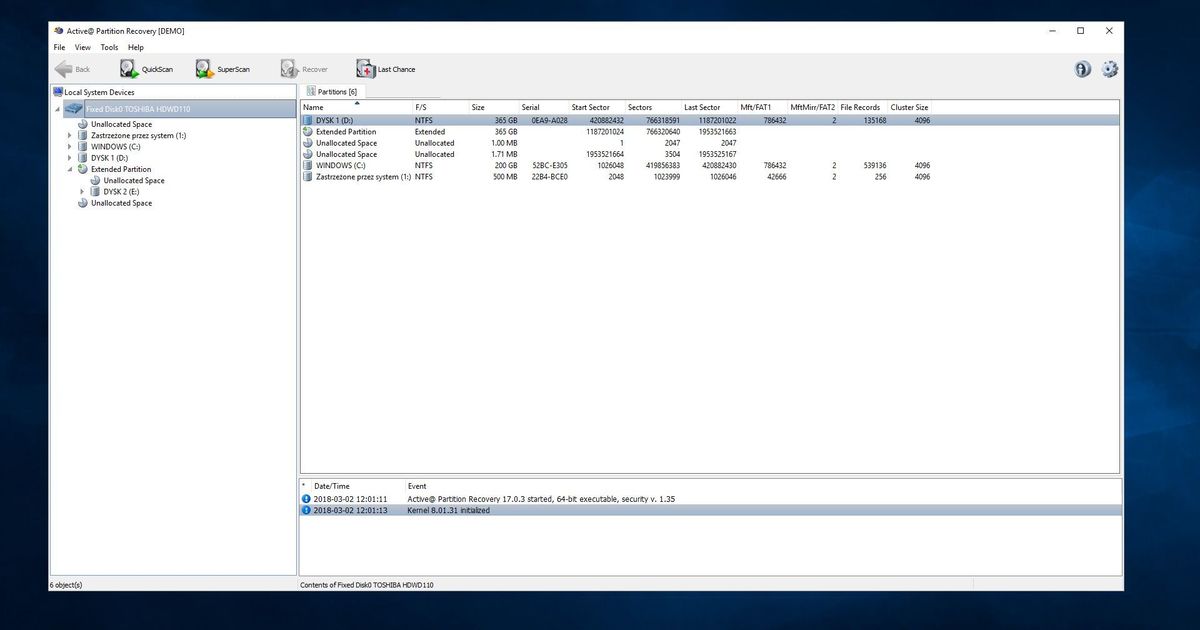This screenshot has width=1200, height=630.
Task: Select DYSK 1 (D:) label in the device tree
Action: click(109, 158)
